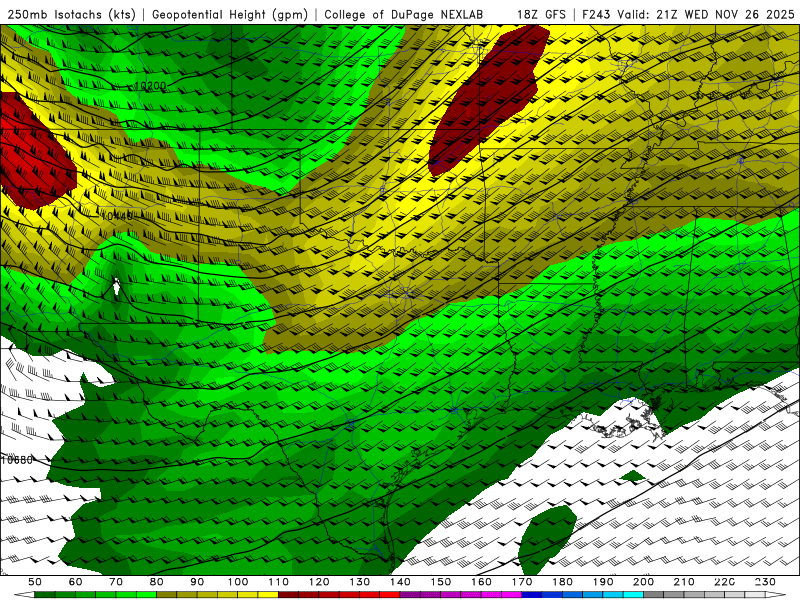
Task: Click the 150 value on the color scale
Action: point(441,582)
